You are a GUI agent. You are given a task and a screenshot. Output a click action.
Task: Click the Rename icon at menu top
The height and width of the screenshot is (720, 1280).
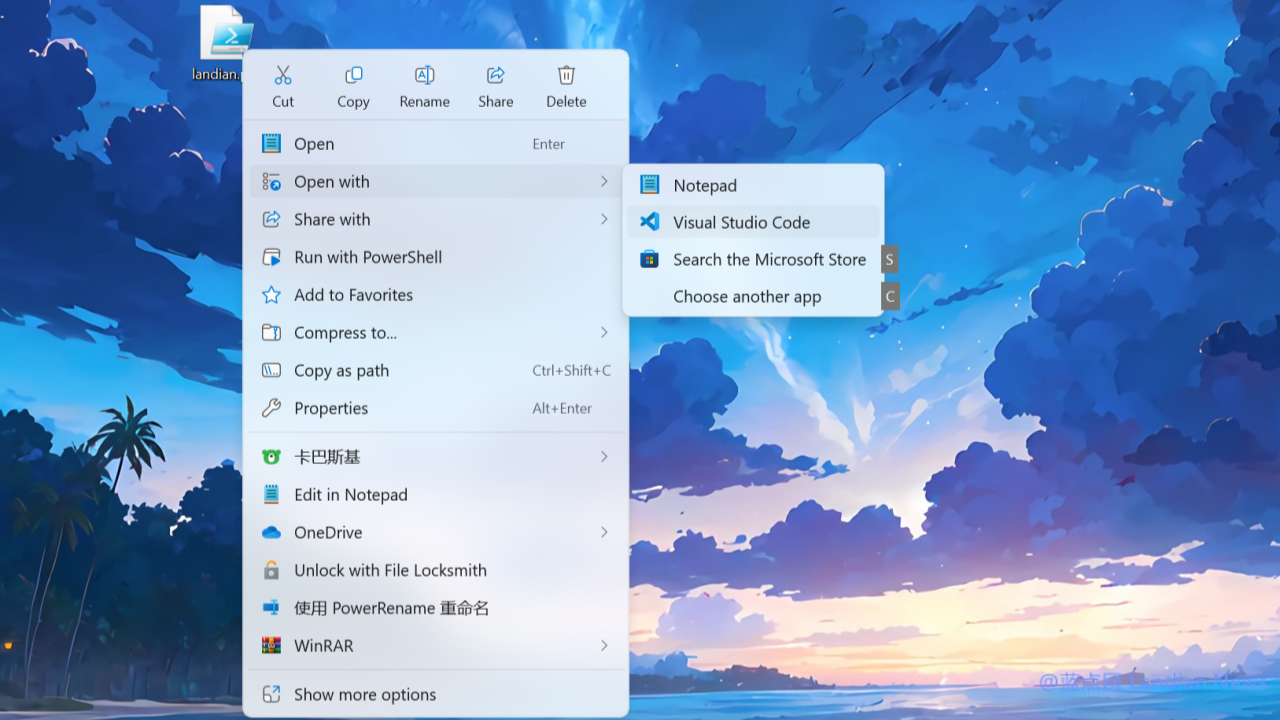(424, 76)
